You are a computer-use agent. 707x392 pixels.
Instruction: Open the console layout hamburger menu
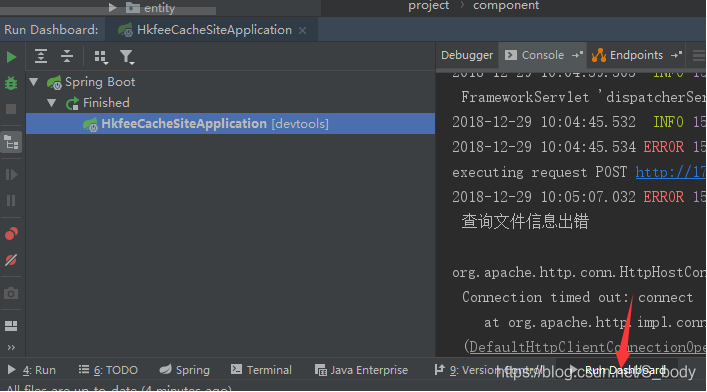(x=699, y=55)
